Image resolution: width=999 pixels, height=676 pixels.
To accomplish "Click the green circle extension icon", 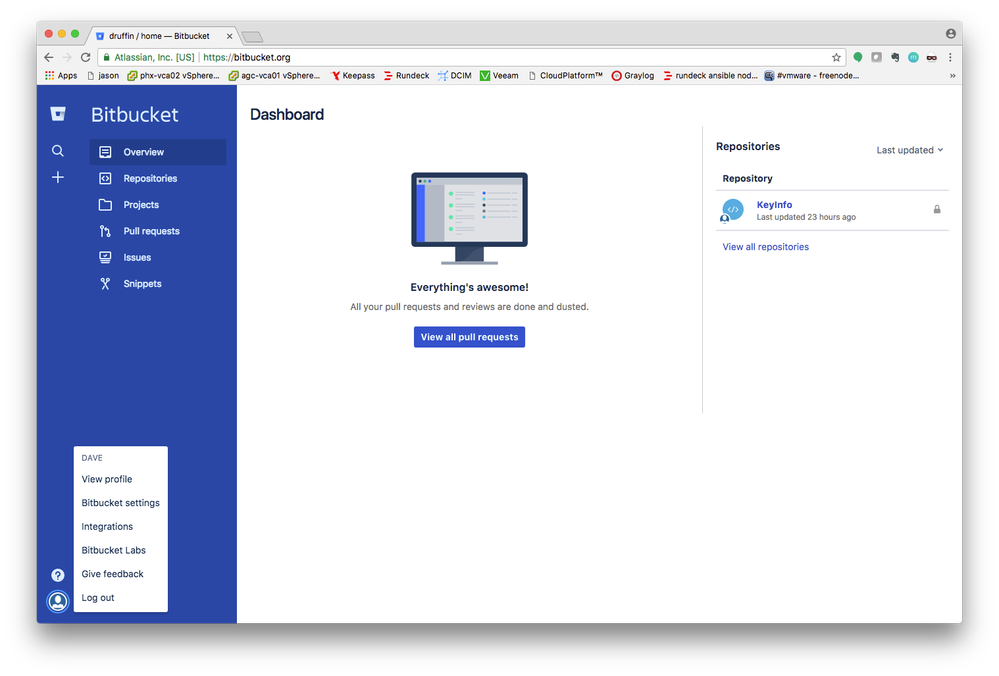I will click(x=858, y=57).
